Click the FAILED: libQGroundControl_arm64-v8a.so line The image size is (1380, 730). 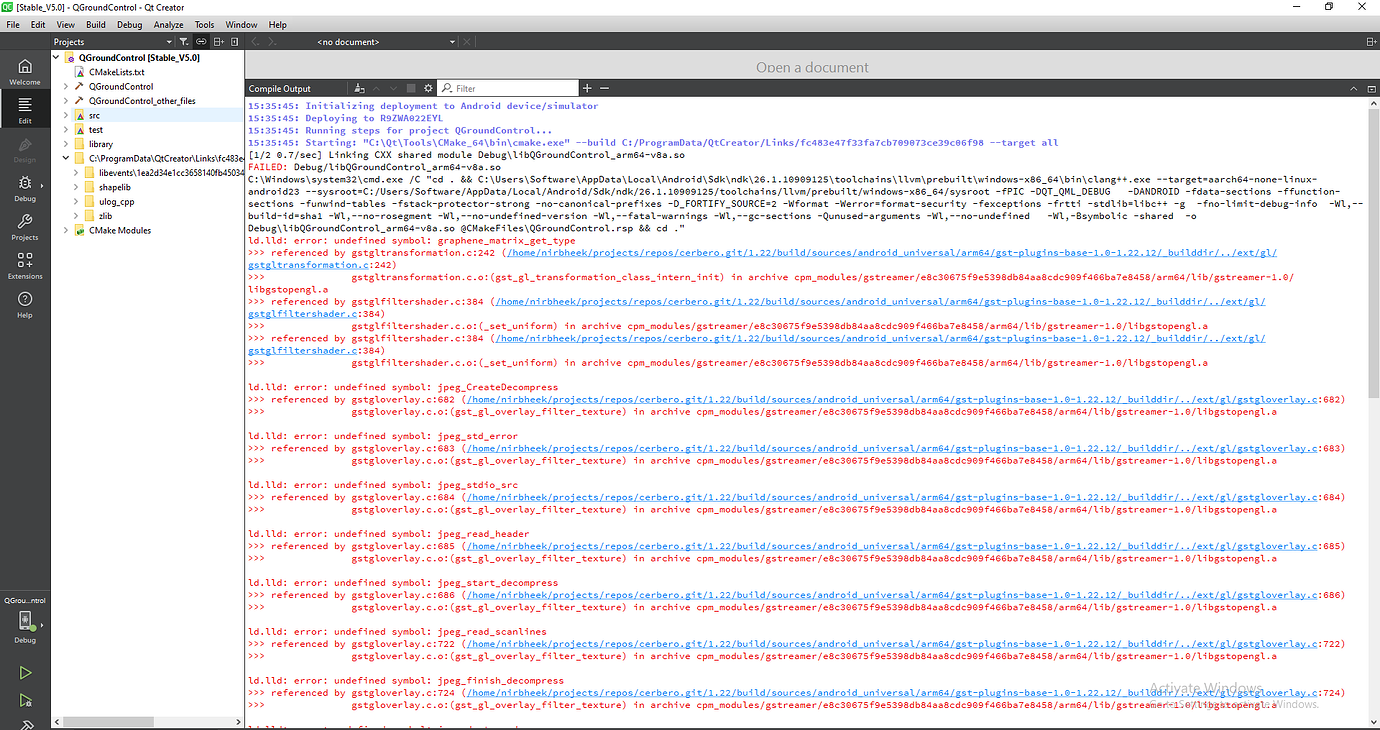point(374,167)
